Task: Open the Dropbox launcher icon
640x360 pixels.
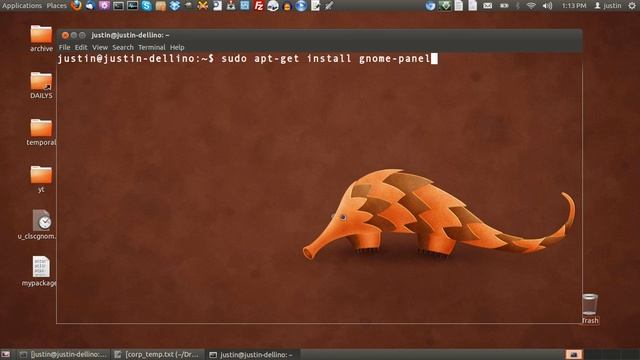Action: 175,6
